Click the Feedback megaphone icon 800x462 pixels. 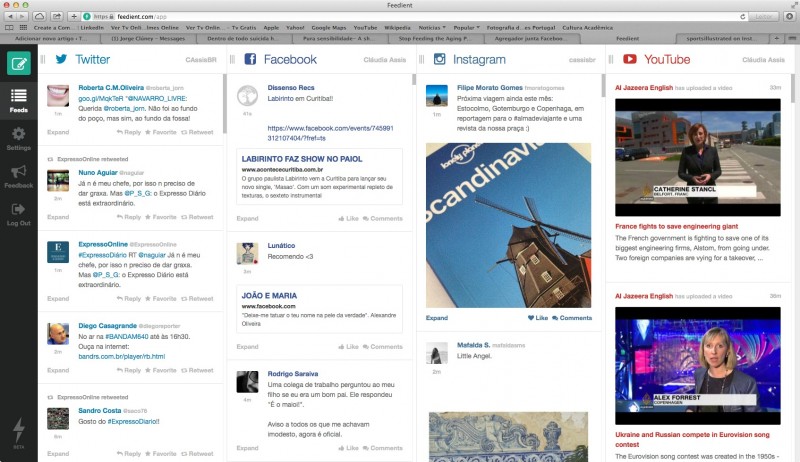click(x=18, y=175)
